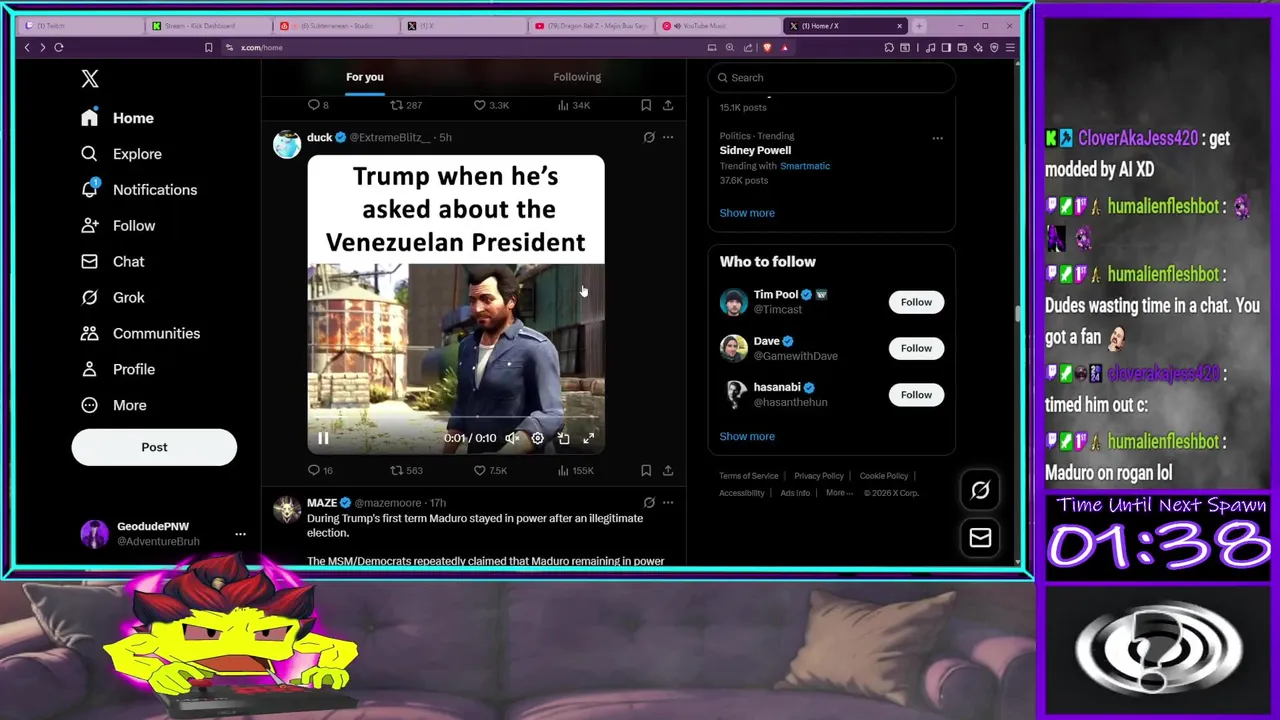Viewport: 1280px width, 720px height.
Task: Follow Tim Pool
Action: (x=916, y=302)
